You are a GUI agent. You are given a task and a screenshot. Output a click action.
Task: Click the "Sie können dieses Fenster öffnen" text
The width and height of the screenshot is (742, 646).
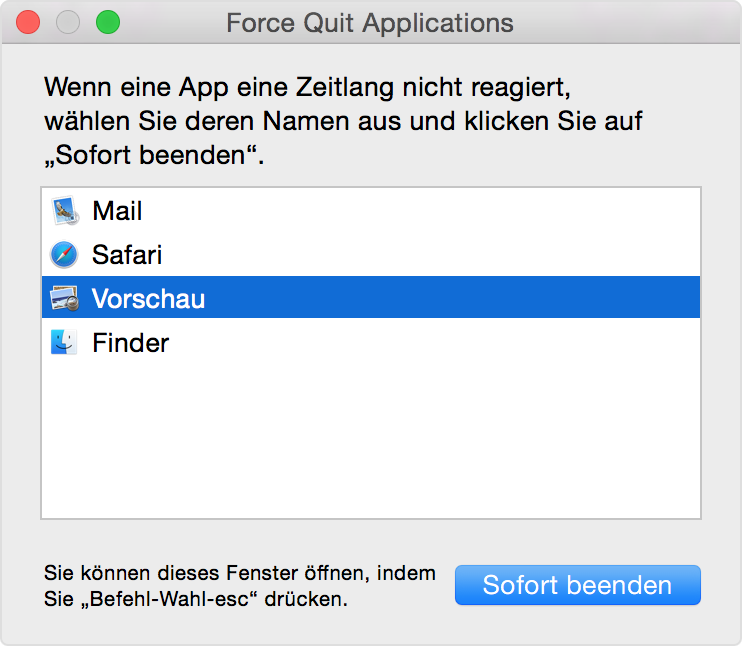[239, 574]
